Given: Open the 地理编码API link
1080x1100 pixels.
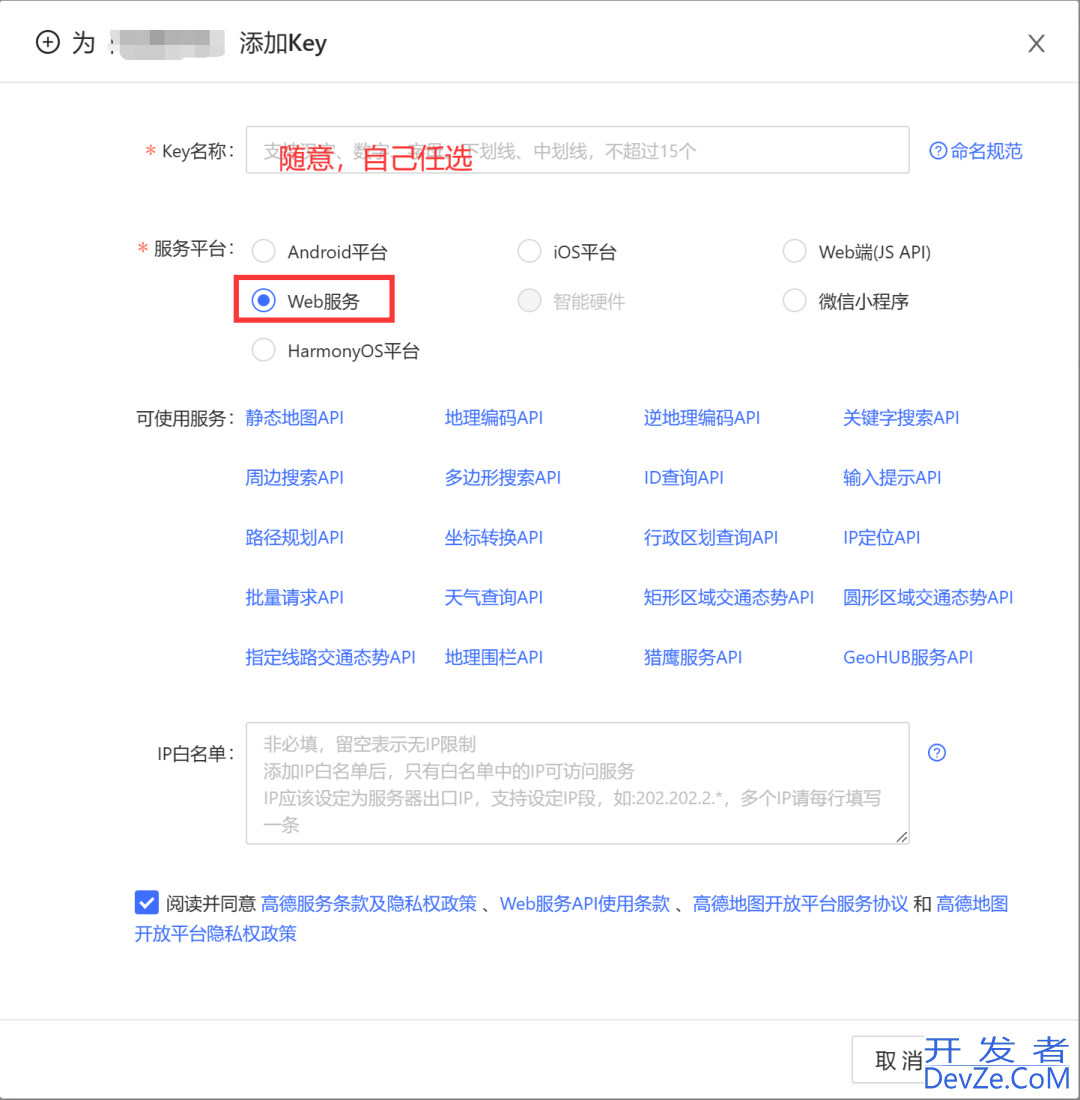Looking at the screenshot, I should 494,418.
